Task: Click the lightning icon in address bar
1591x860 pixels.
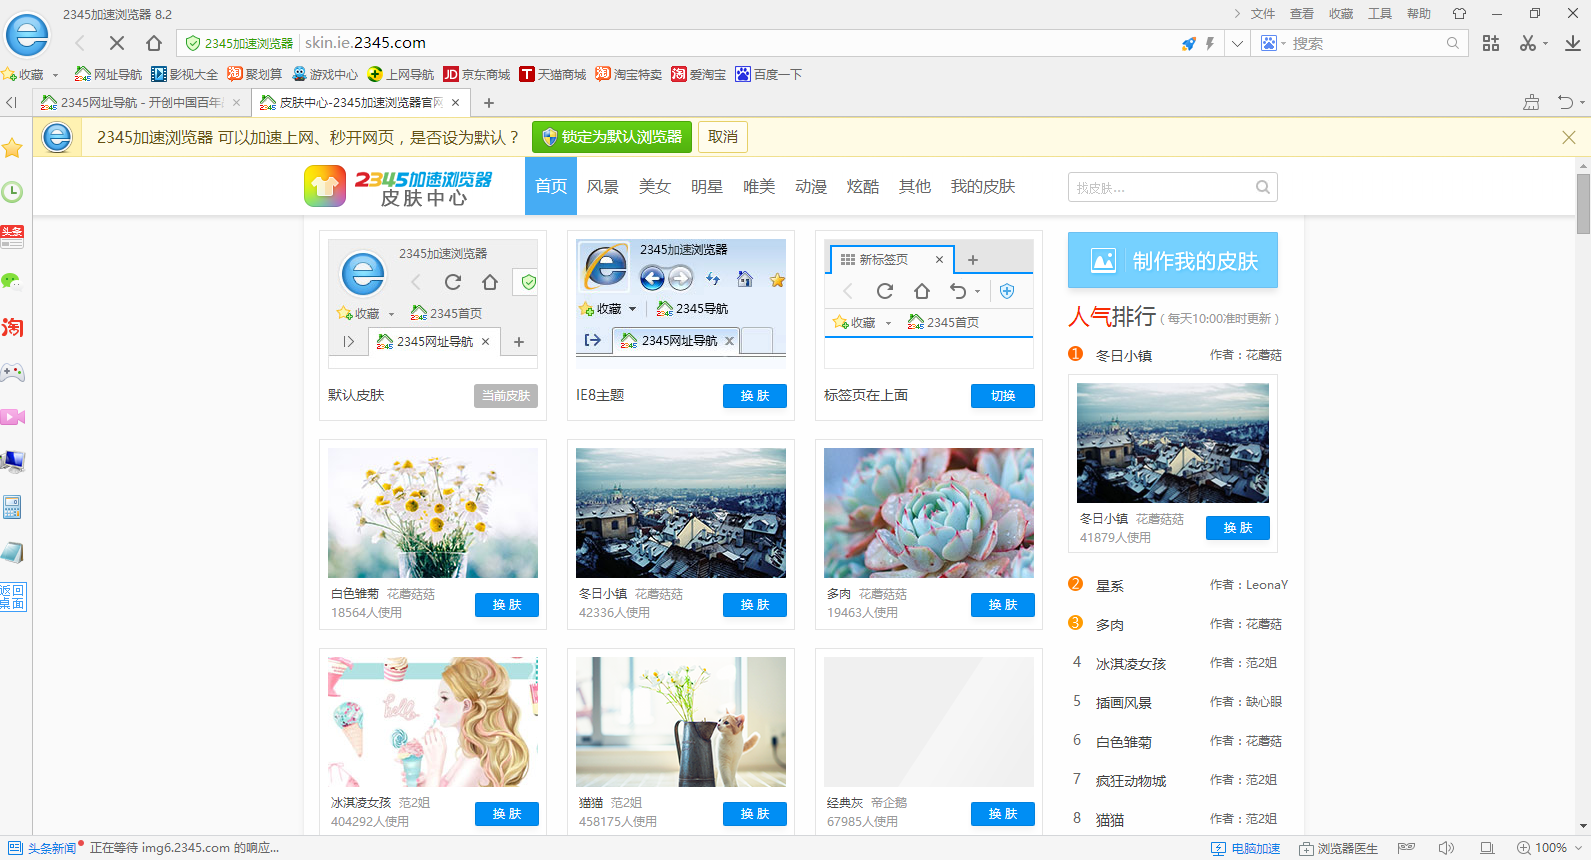Action: tap(1209, 43)
